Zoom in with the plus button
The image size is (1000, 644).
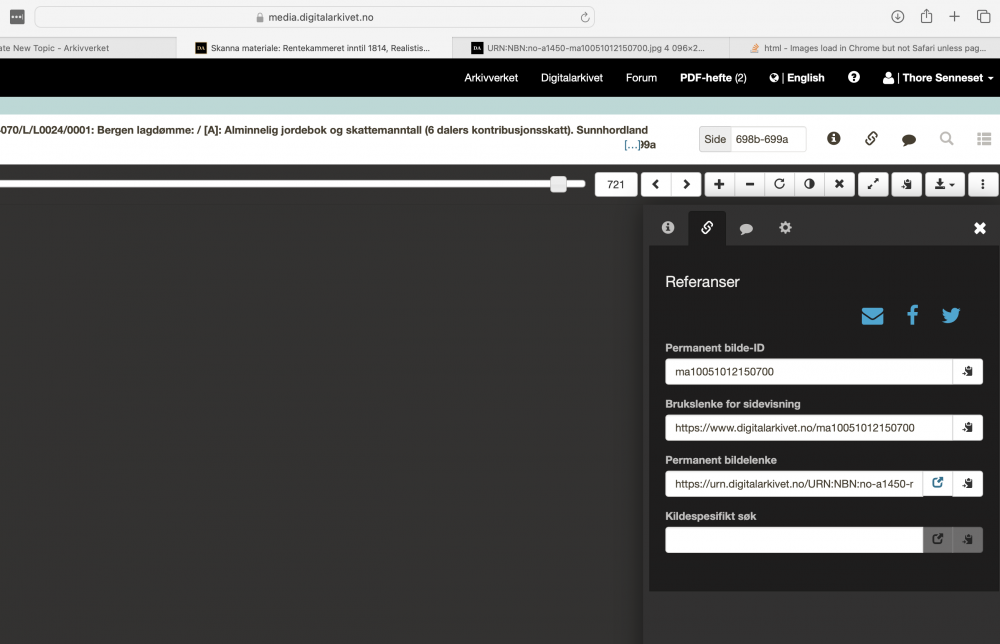point(719,184)
